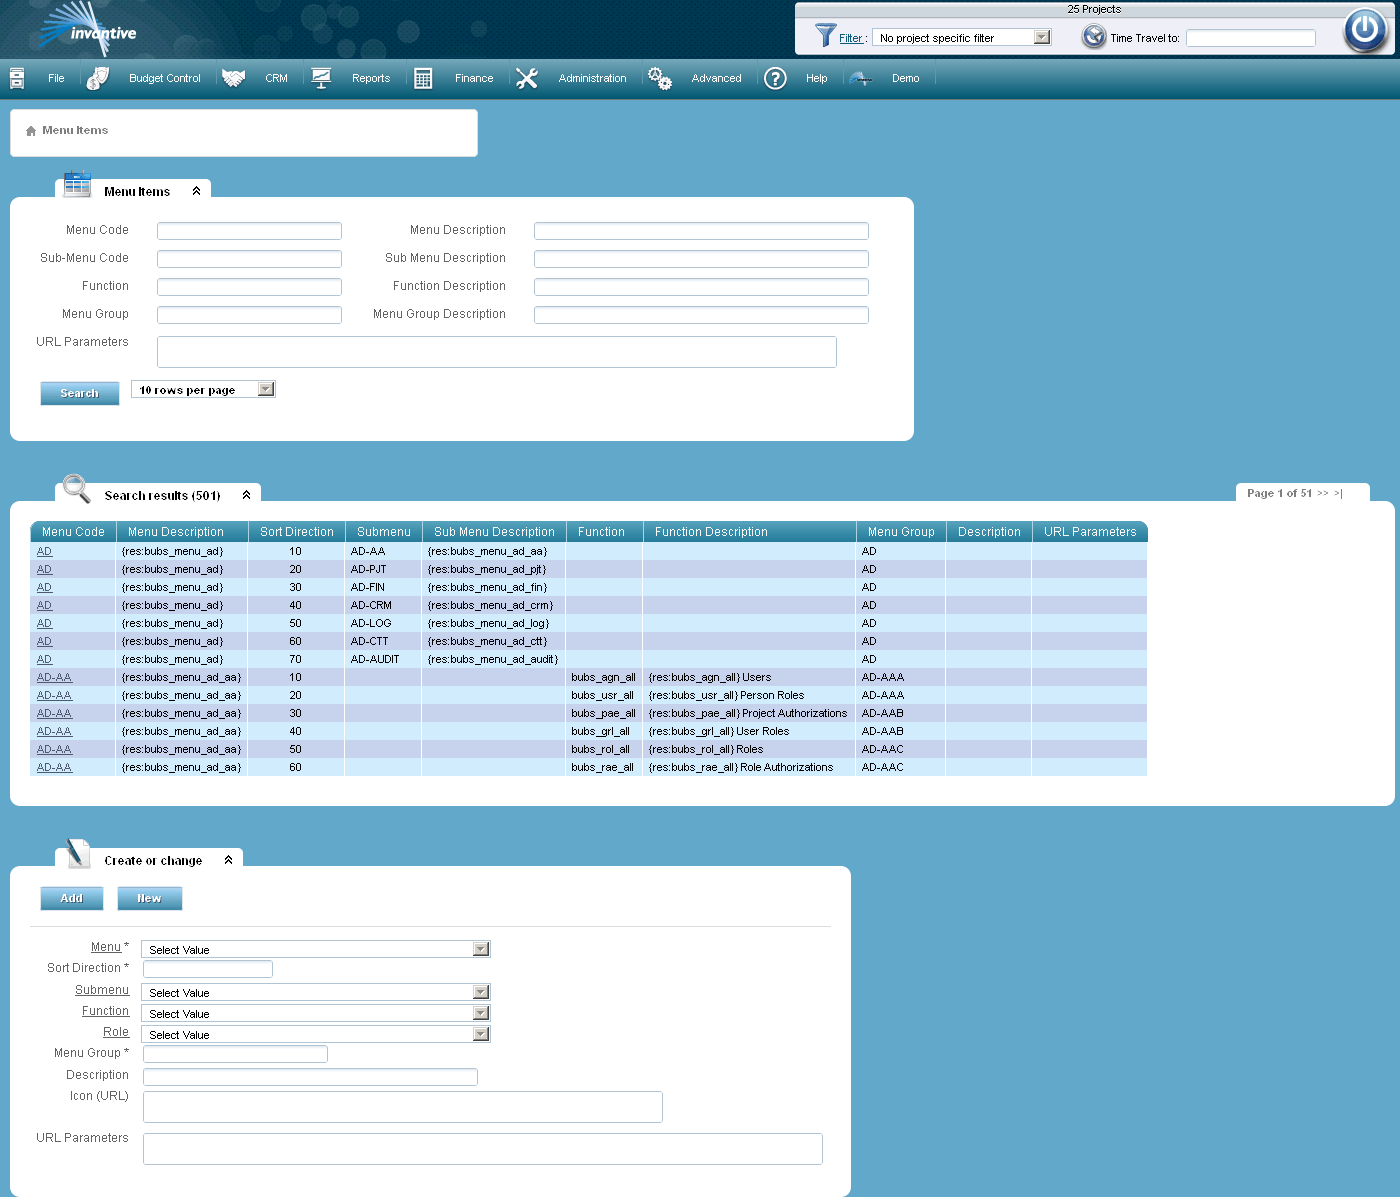This screenshot has width=1400, height=1197.
Task: Click the Demo icon
Action: tap(861, 78)
